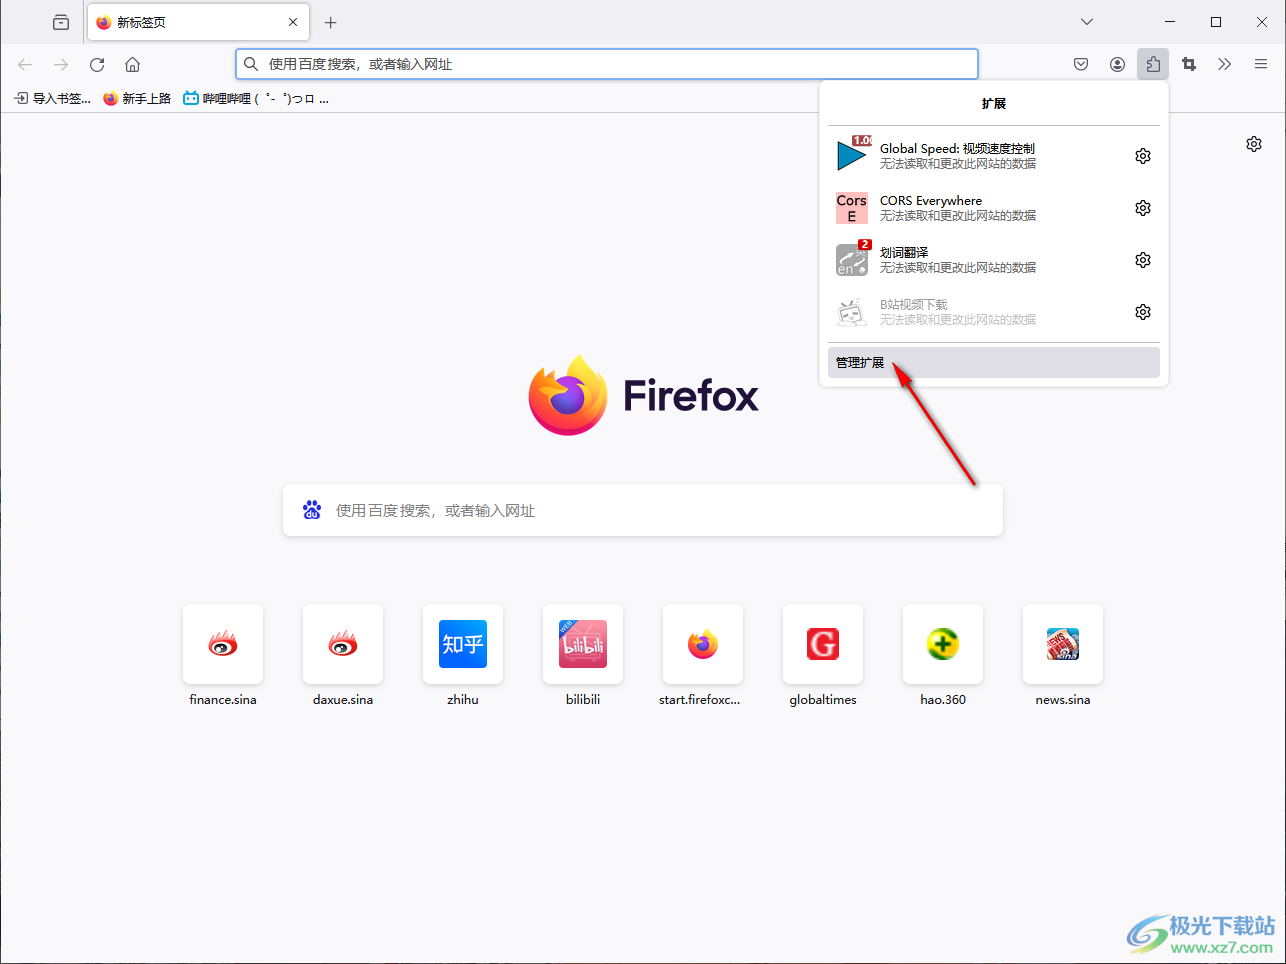
Task: Open settings gear for B站视频下载
Action: (x=1143, y=312)
